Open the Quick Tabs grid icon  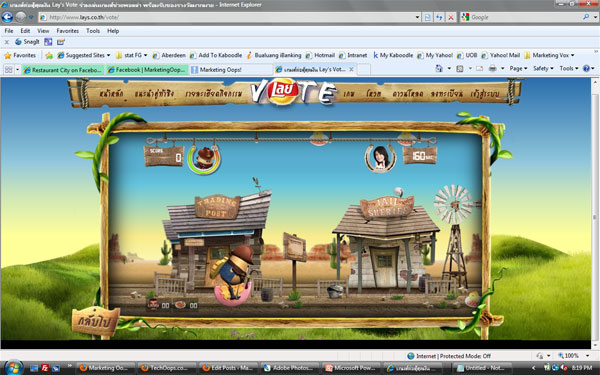click(x=8, y=70)
